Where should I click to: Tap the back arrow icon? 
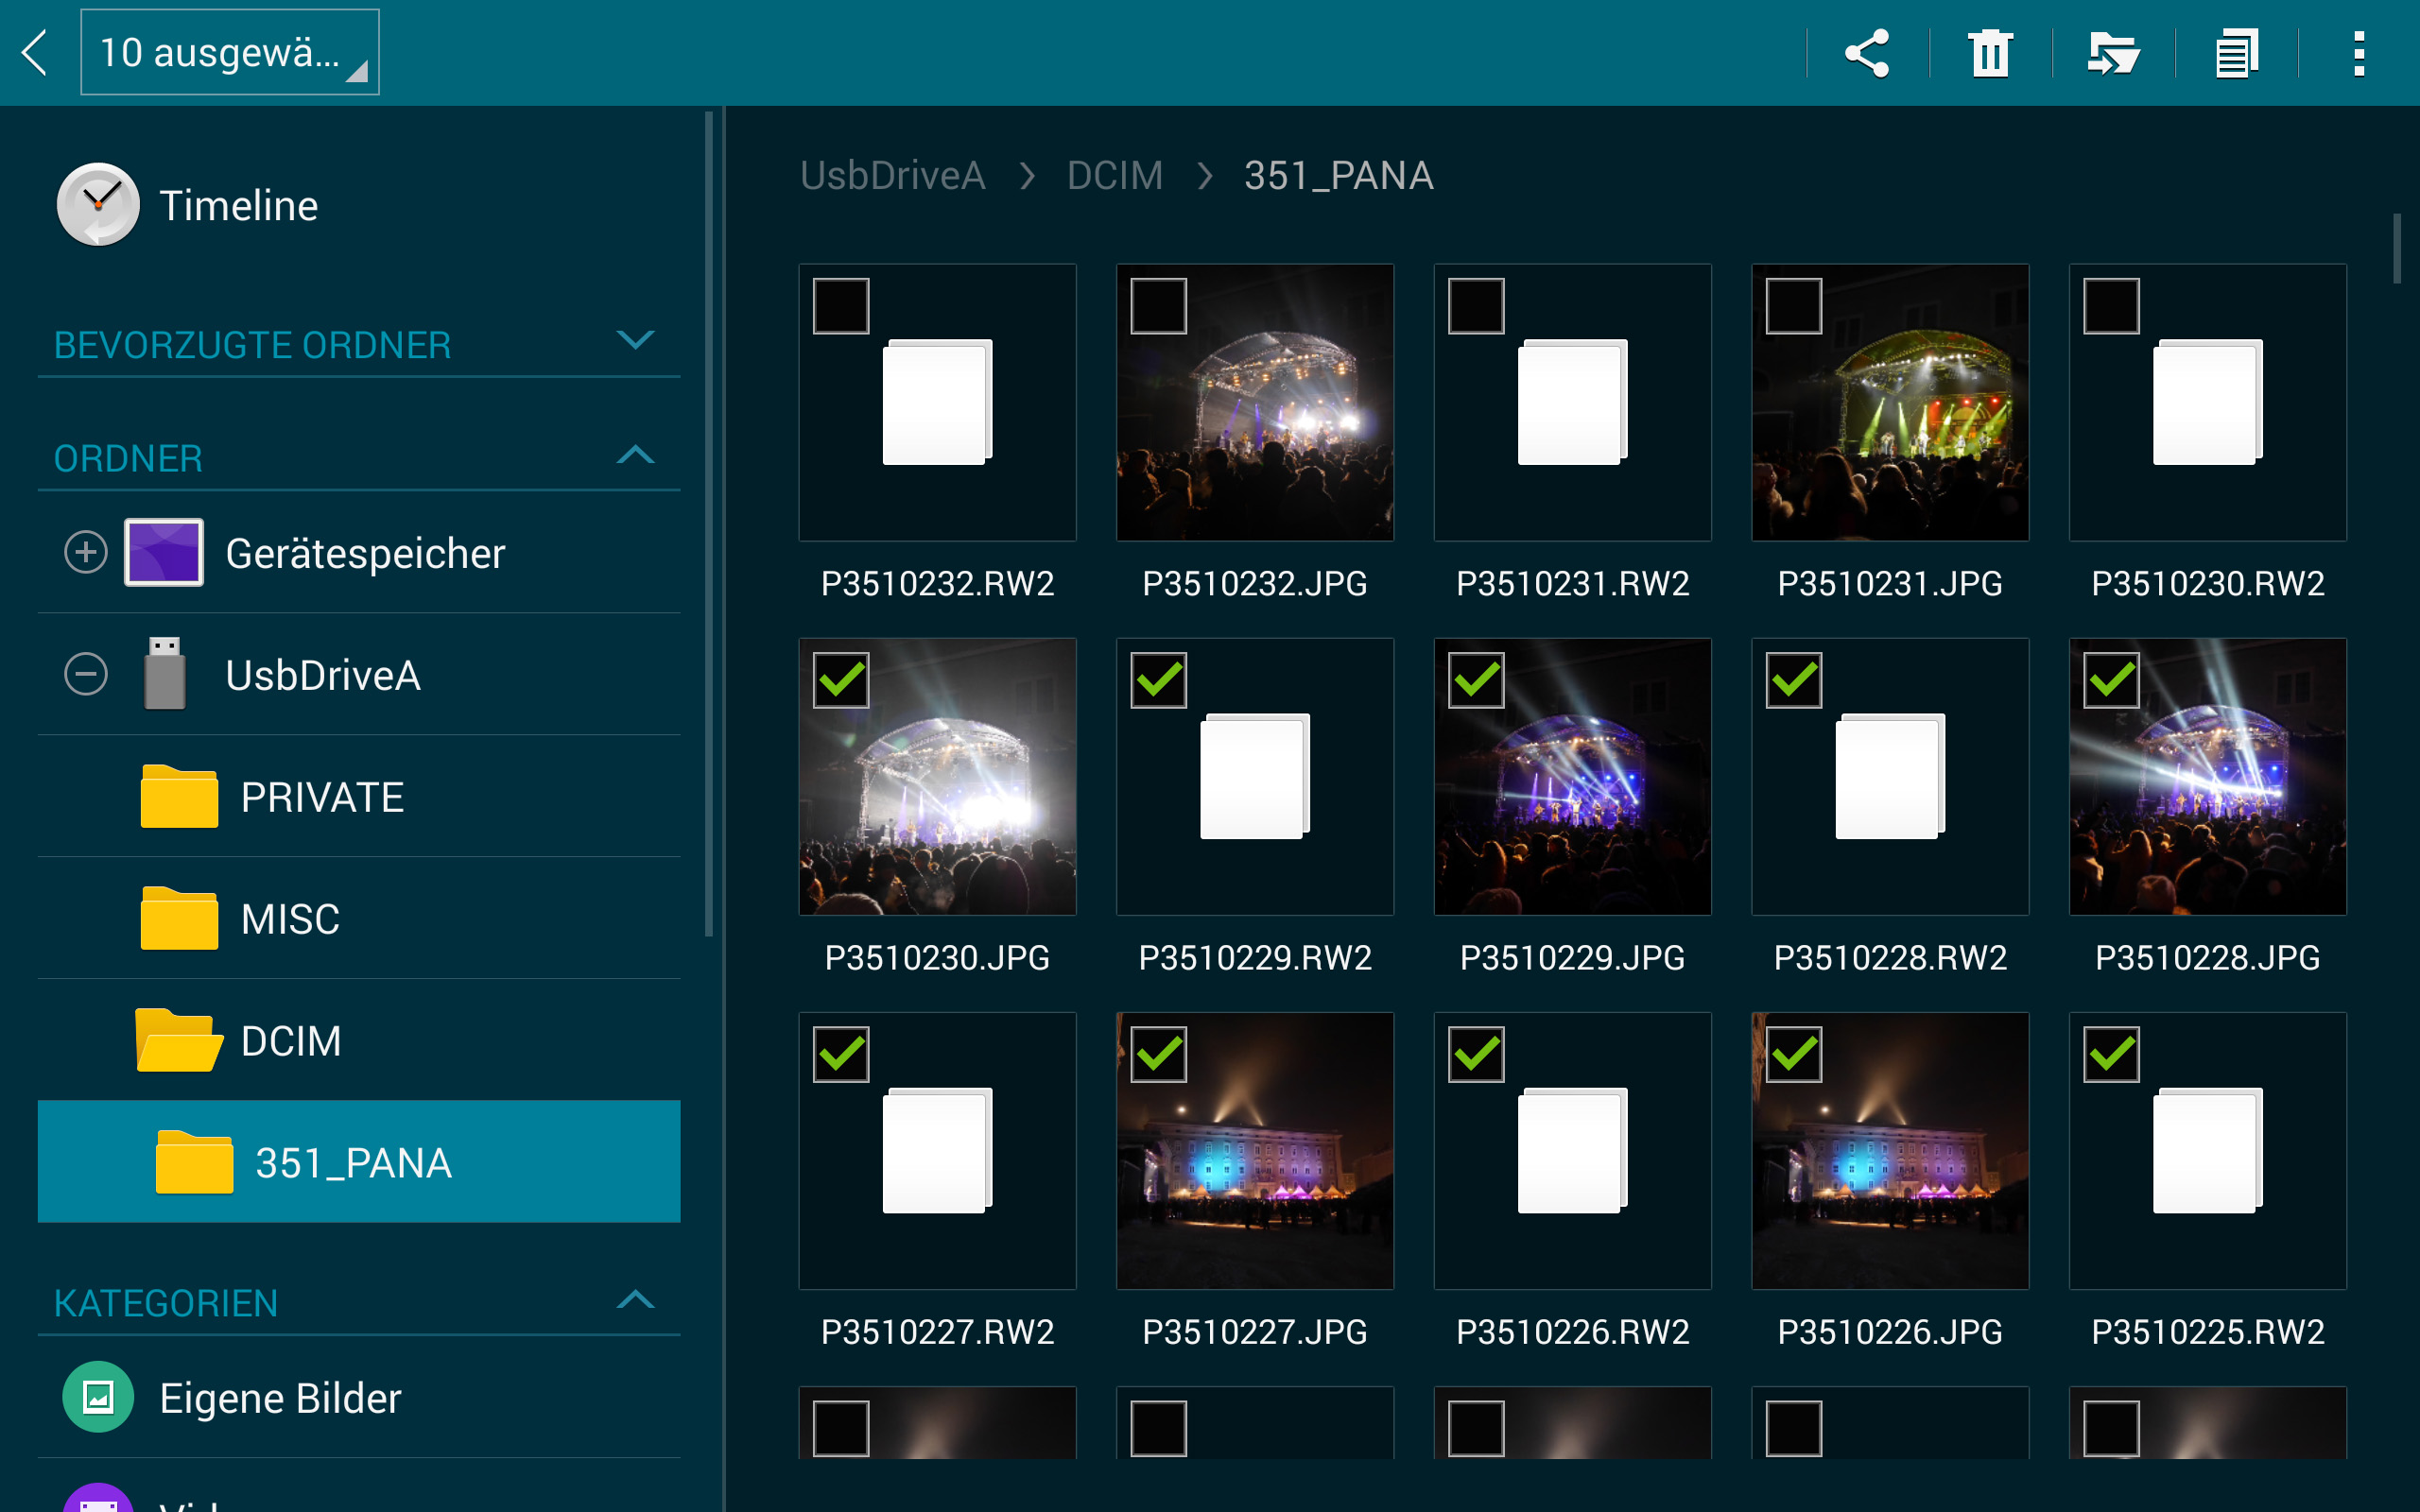tap(36, 53)
